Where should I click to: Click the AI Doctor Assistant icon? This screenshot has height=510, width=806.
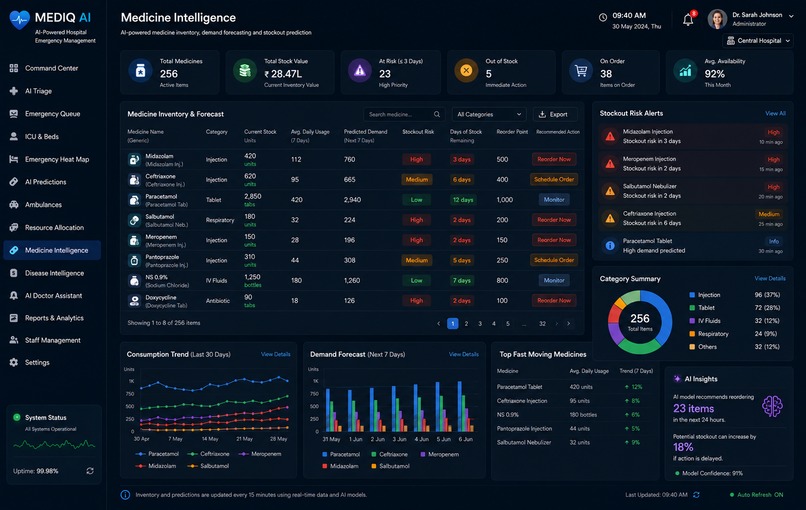pos(14,296)
